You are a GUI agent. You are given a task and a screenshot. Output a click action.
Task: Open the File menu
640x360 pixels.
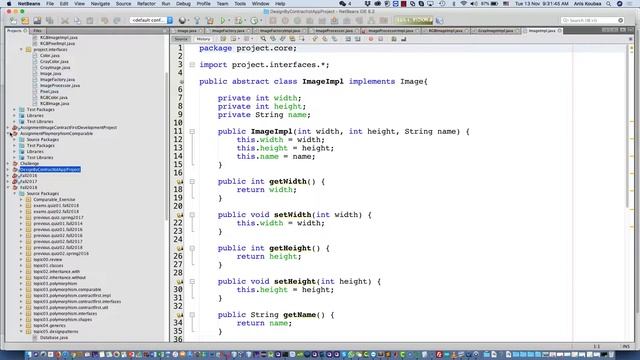click(50, 4)
